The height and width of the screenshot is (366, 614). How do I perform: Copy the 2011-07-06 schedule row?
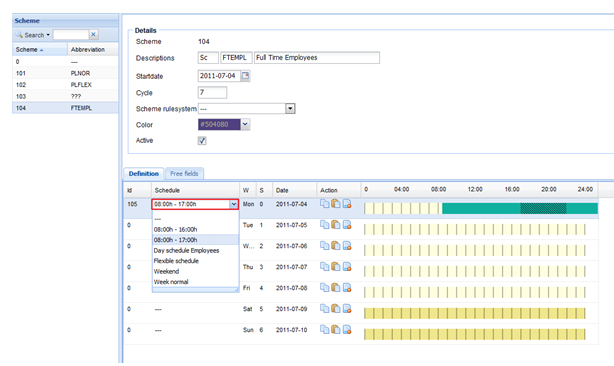pos(325,246)
